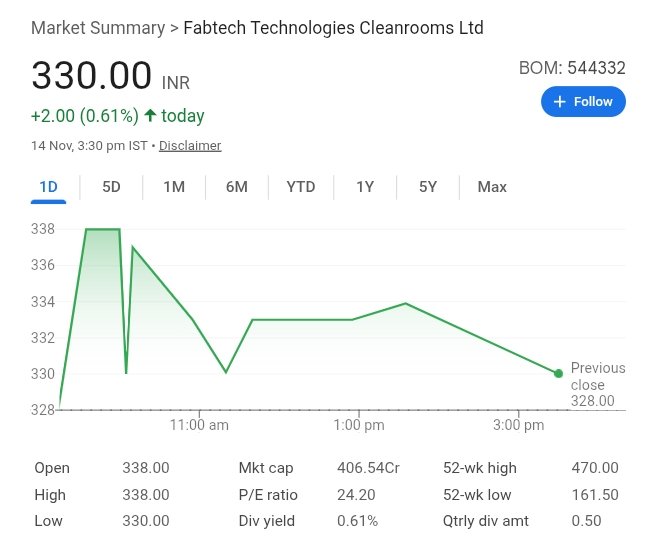Switch to the 5D chart range
Viewport: 672px width, 555px height.
(x=111, y=187)
